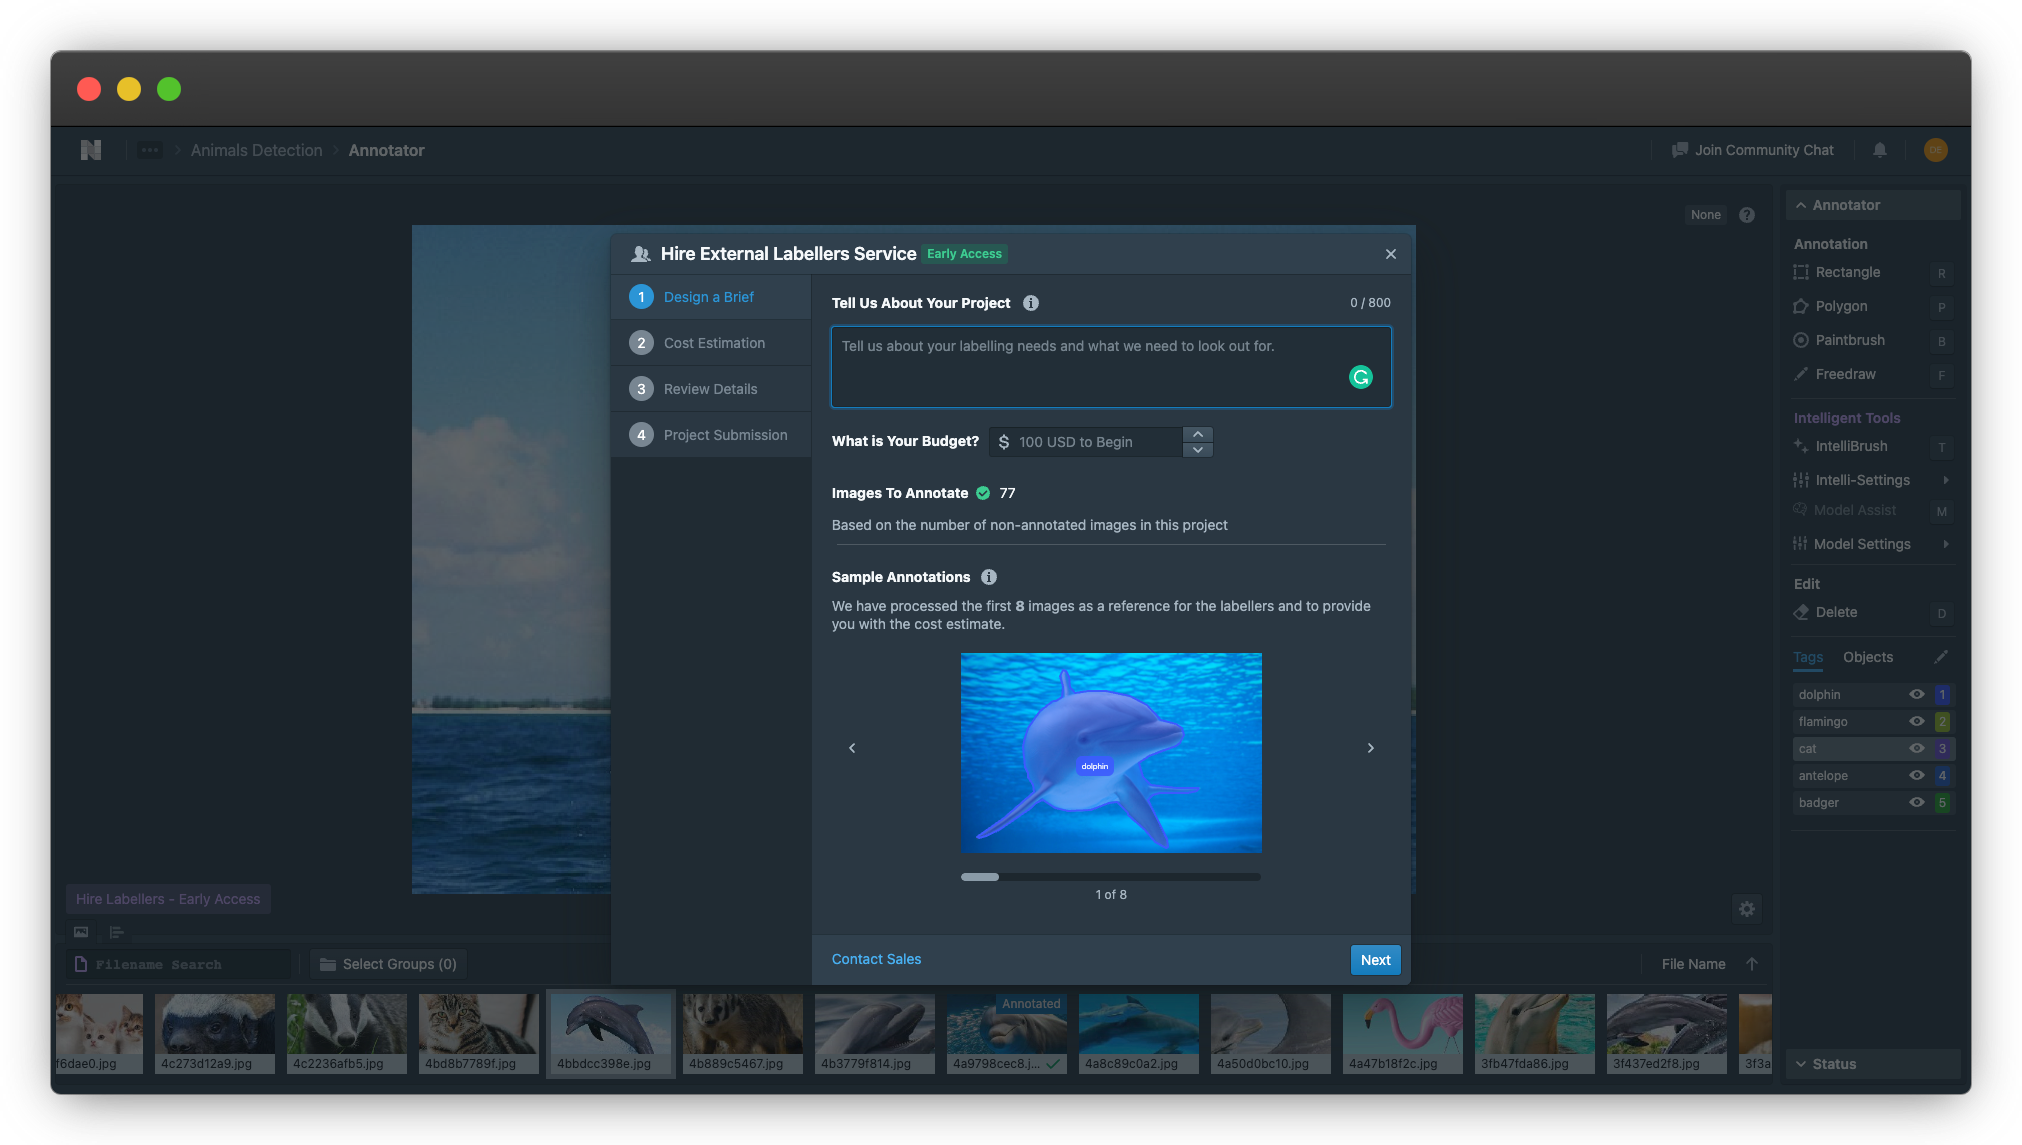Toggle visibility of cat tag
The height and width of the screenshot is (1145, 2022).
point(1917,748)
